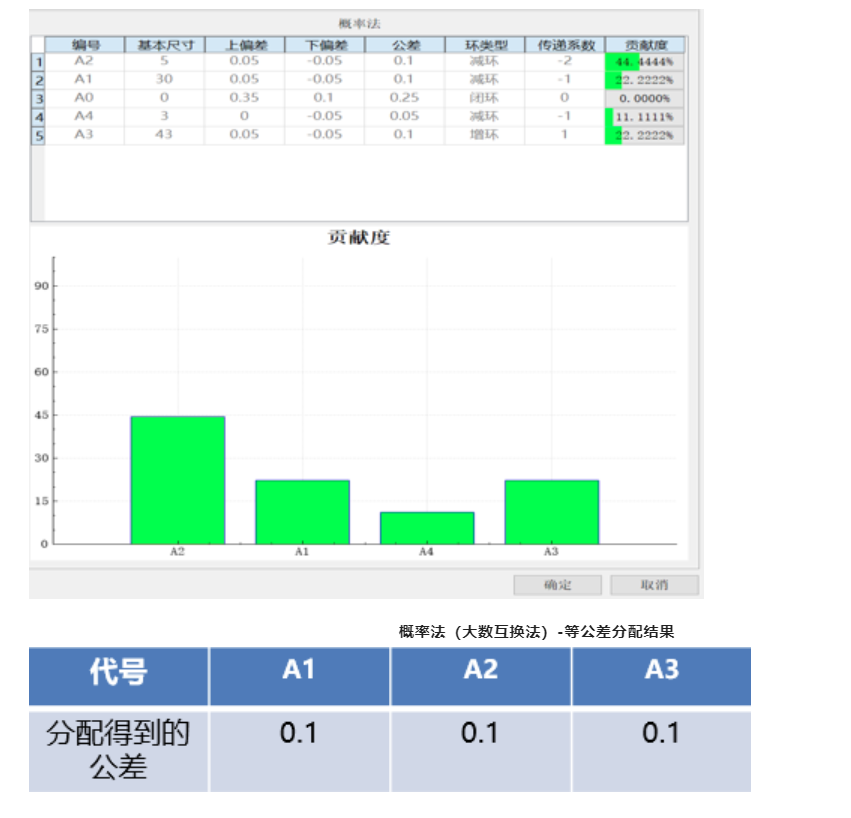Click the 确定 confirm button
The image size is (851, 818).
556,584
